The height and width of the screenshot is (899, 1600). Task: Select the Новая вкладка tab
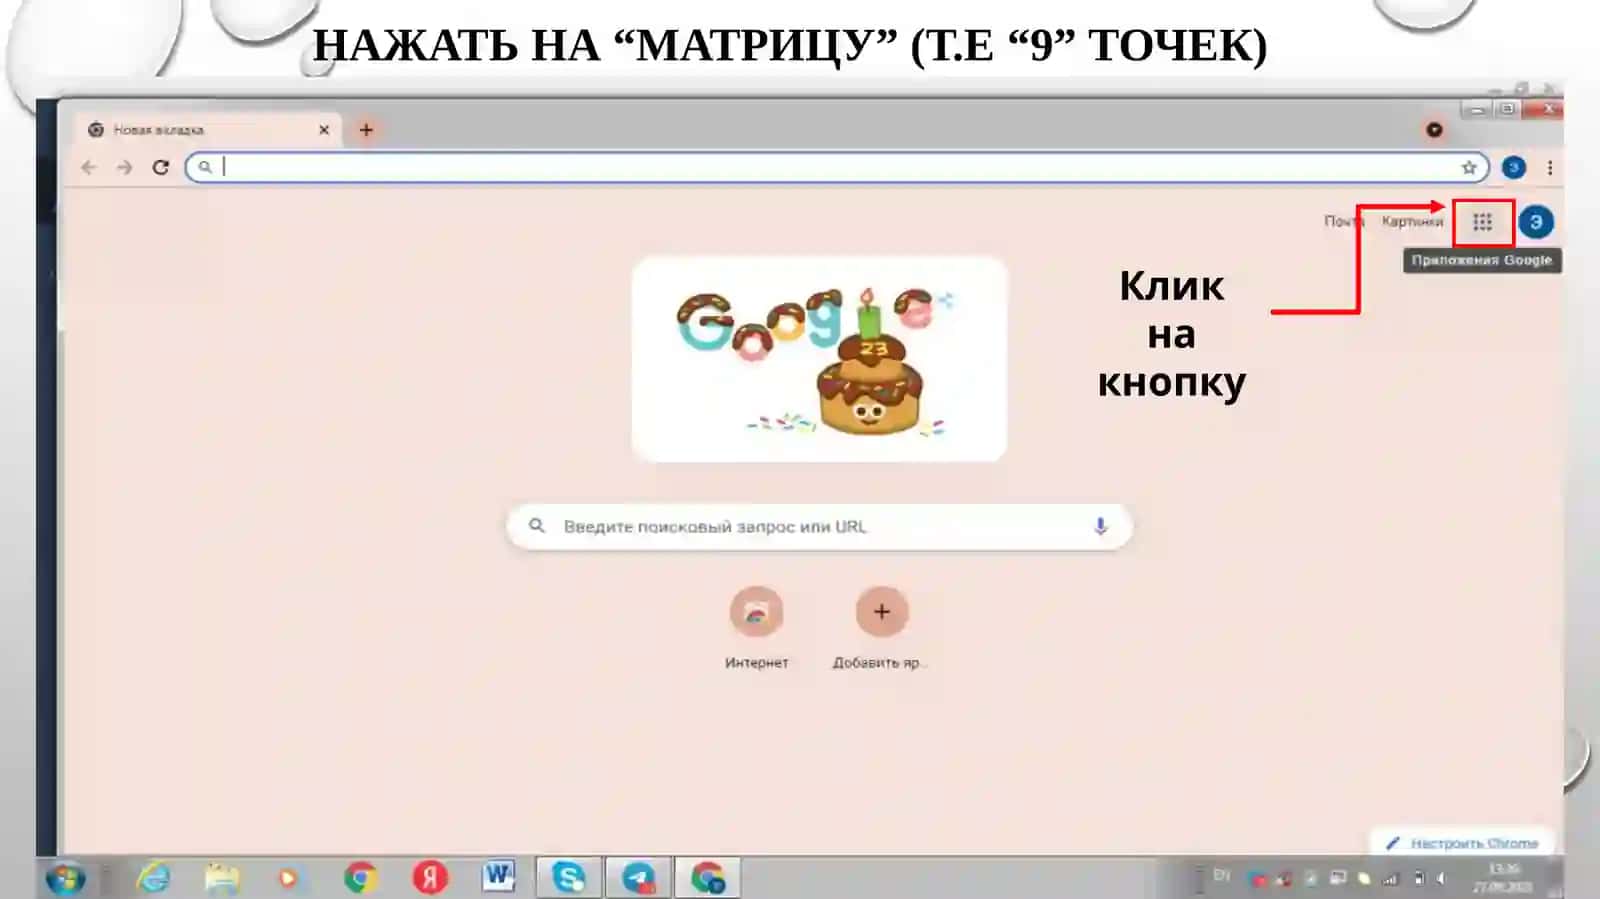(209, 130)
